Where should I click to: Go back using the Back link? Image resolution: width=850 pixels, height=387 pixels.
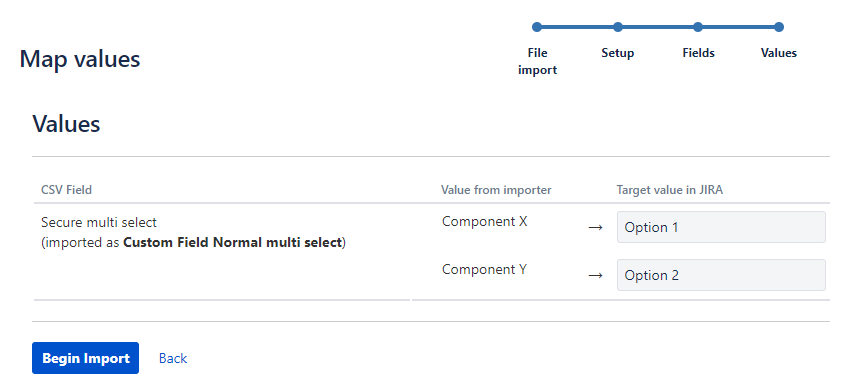pos(173,358)
